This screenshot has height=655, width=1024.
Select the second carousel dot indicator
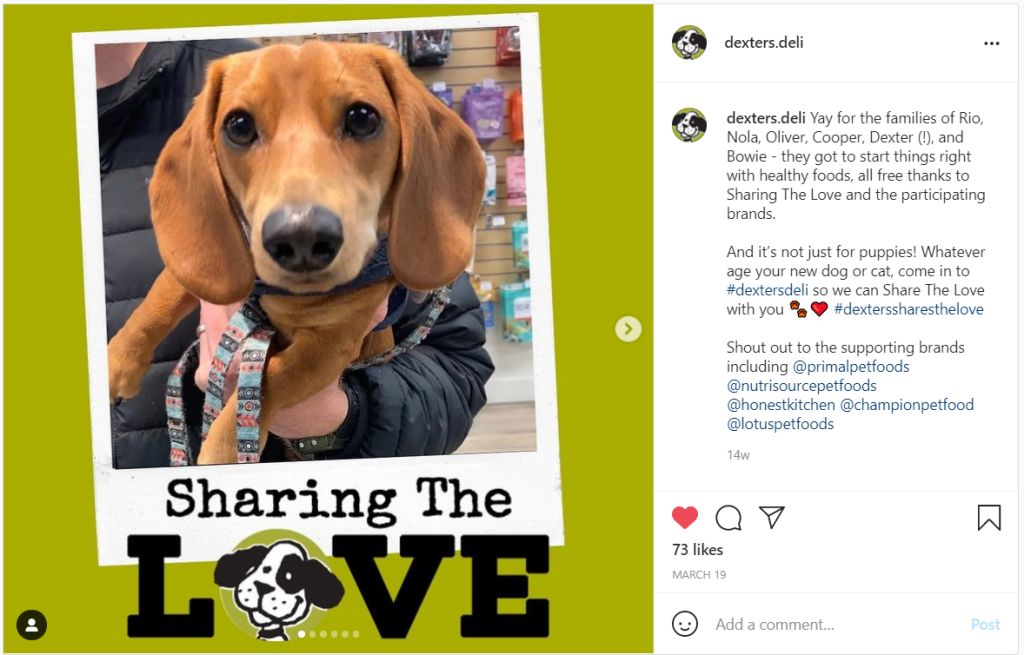pyautogui.click(x=312, y=634)
